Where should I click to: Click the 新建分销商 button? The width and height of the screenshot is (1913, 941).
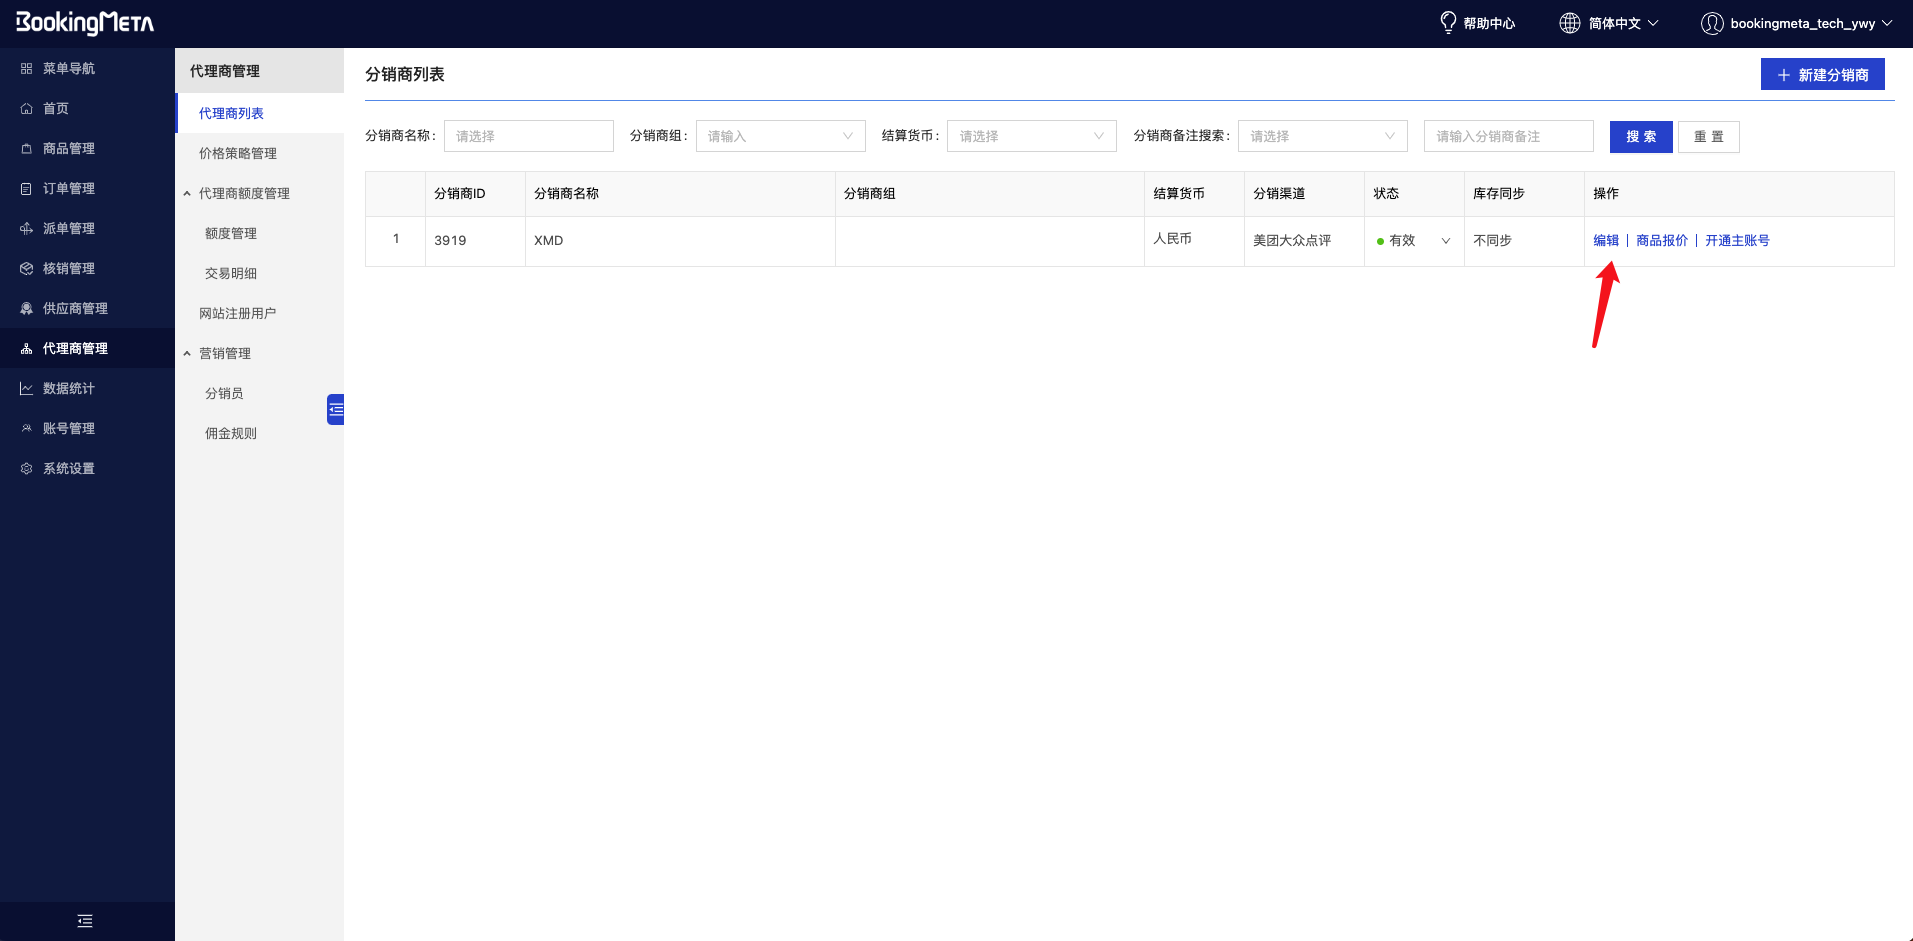(1822, 74)
